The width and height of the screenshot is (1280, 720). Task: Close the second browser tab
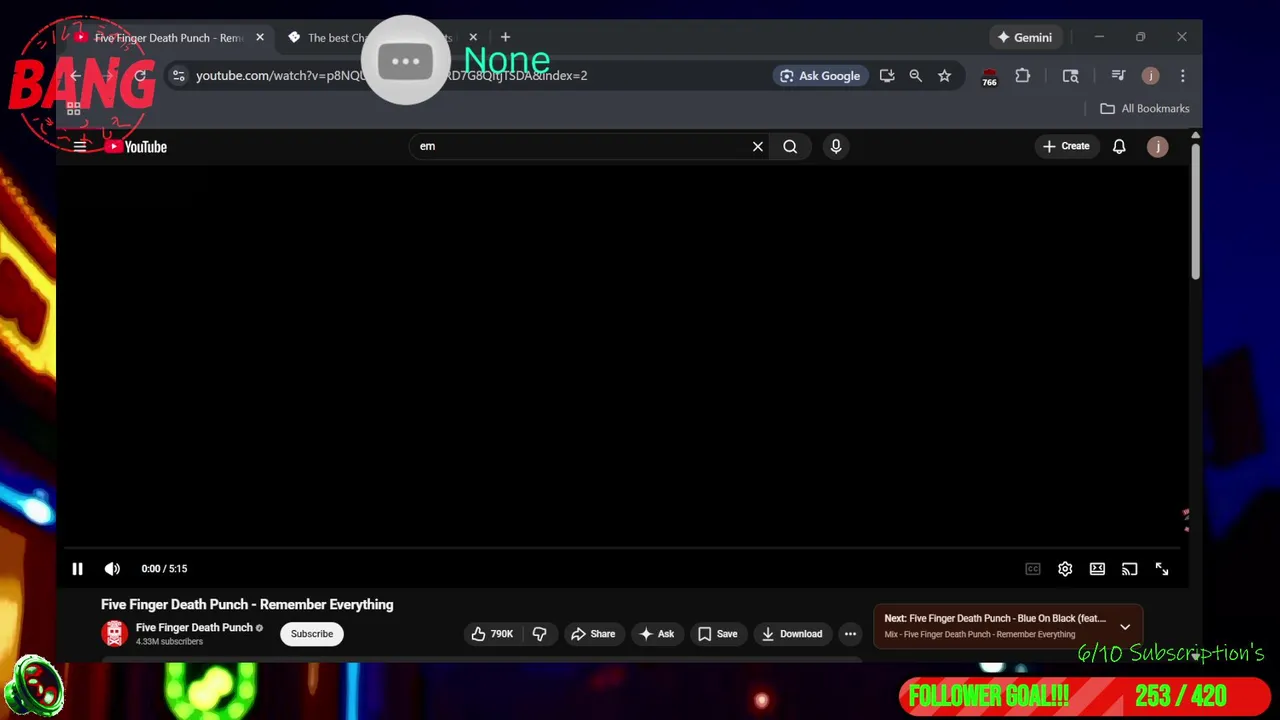473,38
